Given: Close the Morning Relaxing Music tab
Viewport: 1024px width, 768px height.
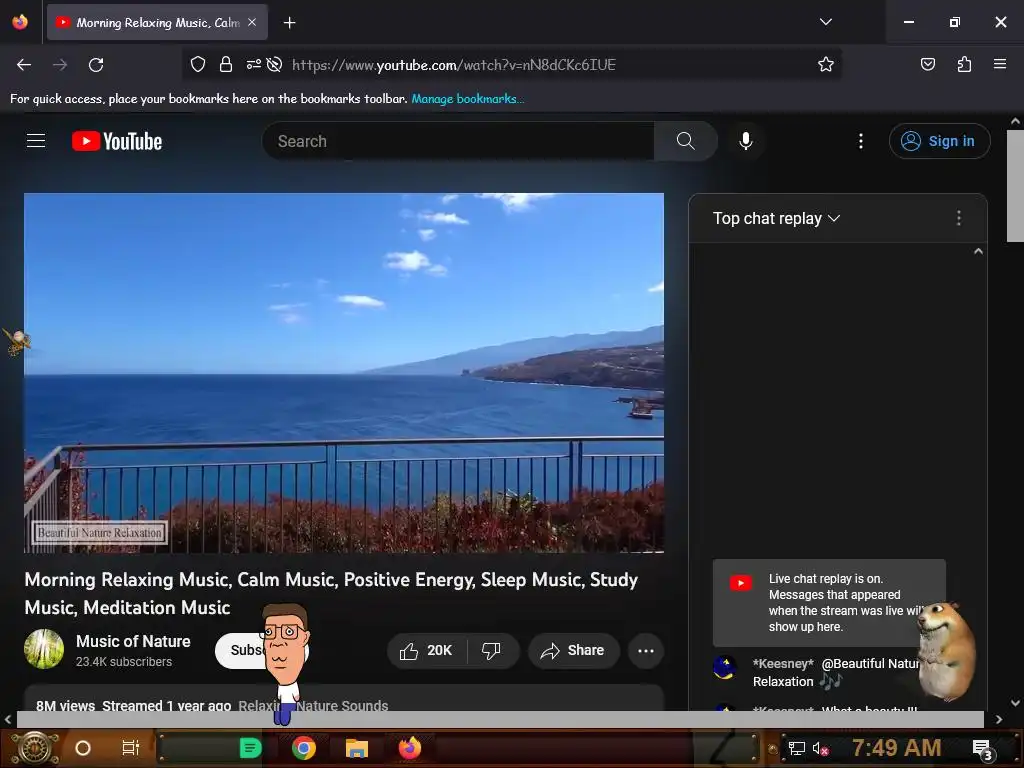Looking at the screenshot, I should [x=252, y=23].
